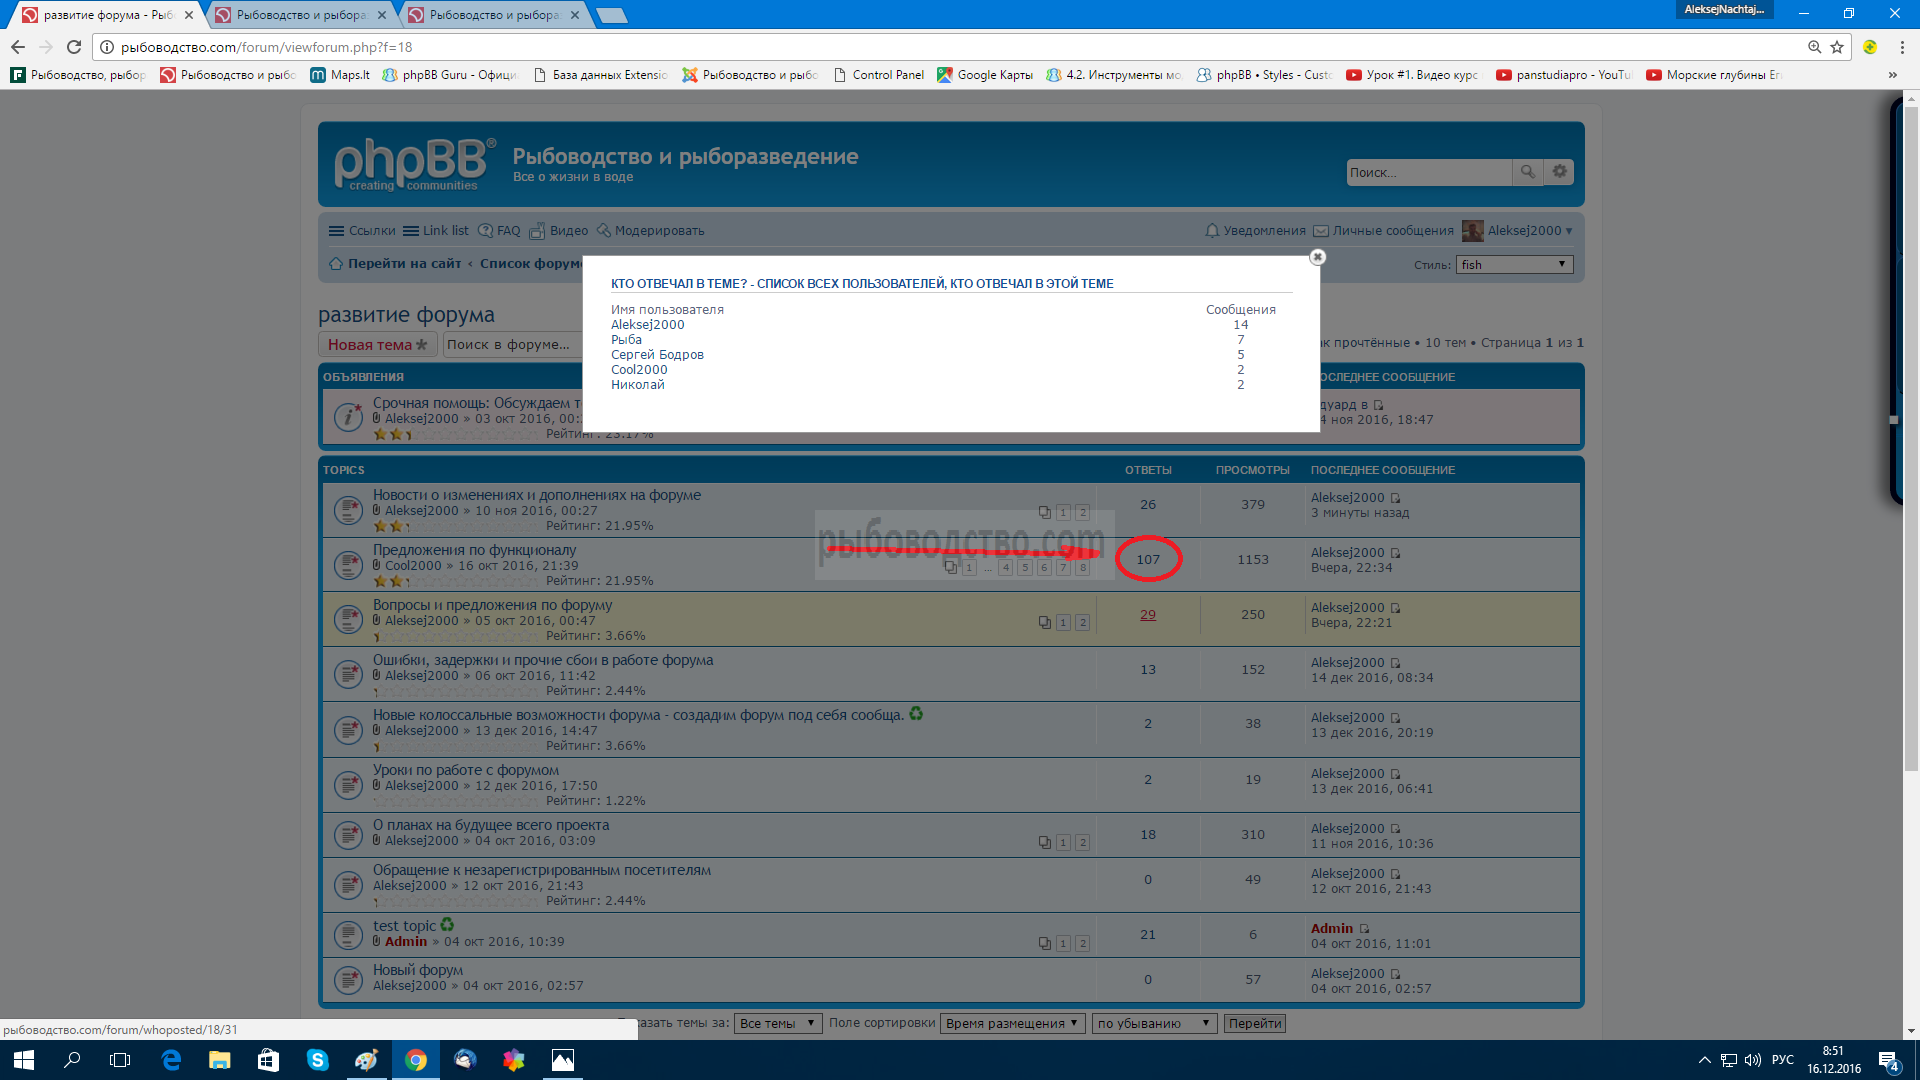The image size is (1920, 1080).
Task: Open Cool2000 in the who-posted popup
Action: 639,370
